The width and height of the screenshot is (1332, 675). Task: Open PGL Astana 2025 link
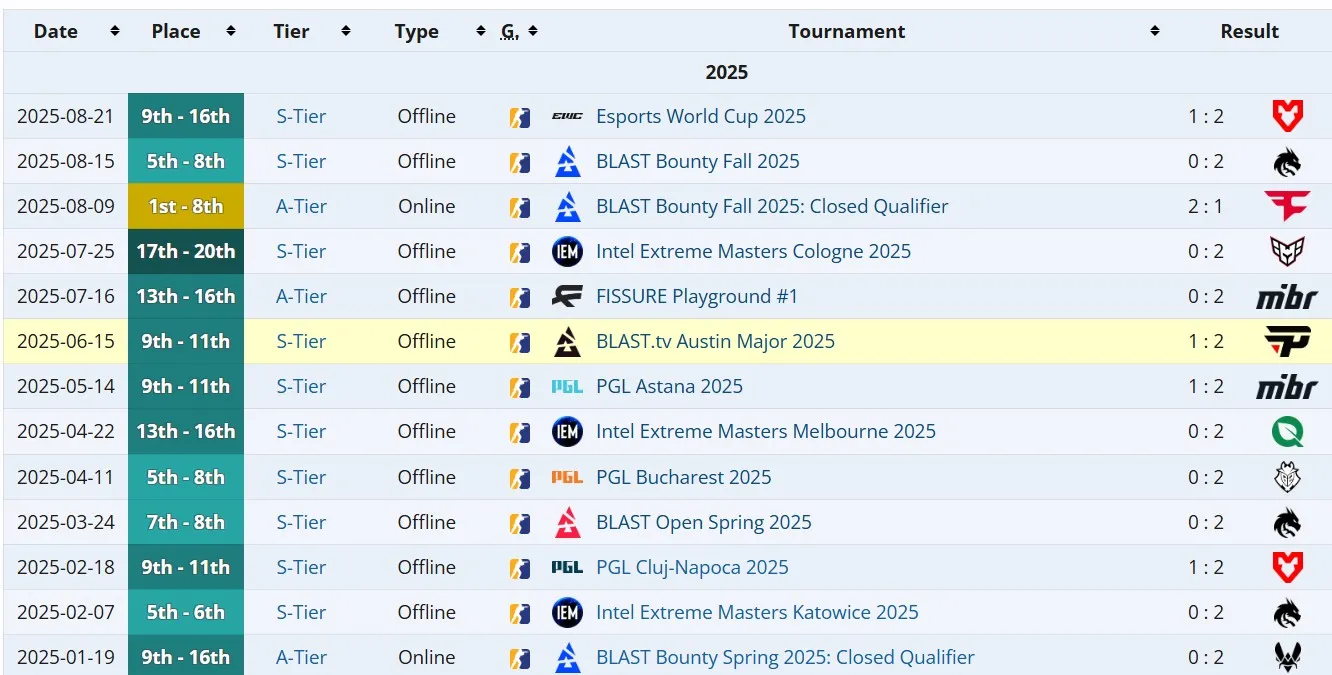pyautogui.click(x=670, y=386)
